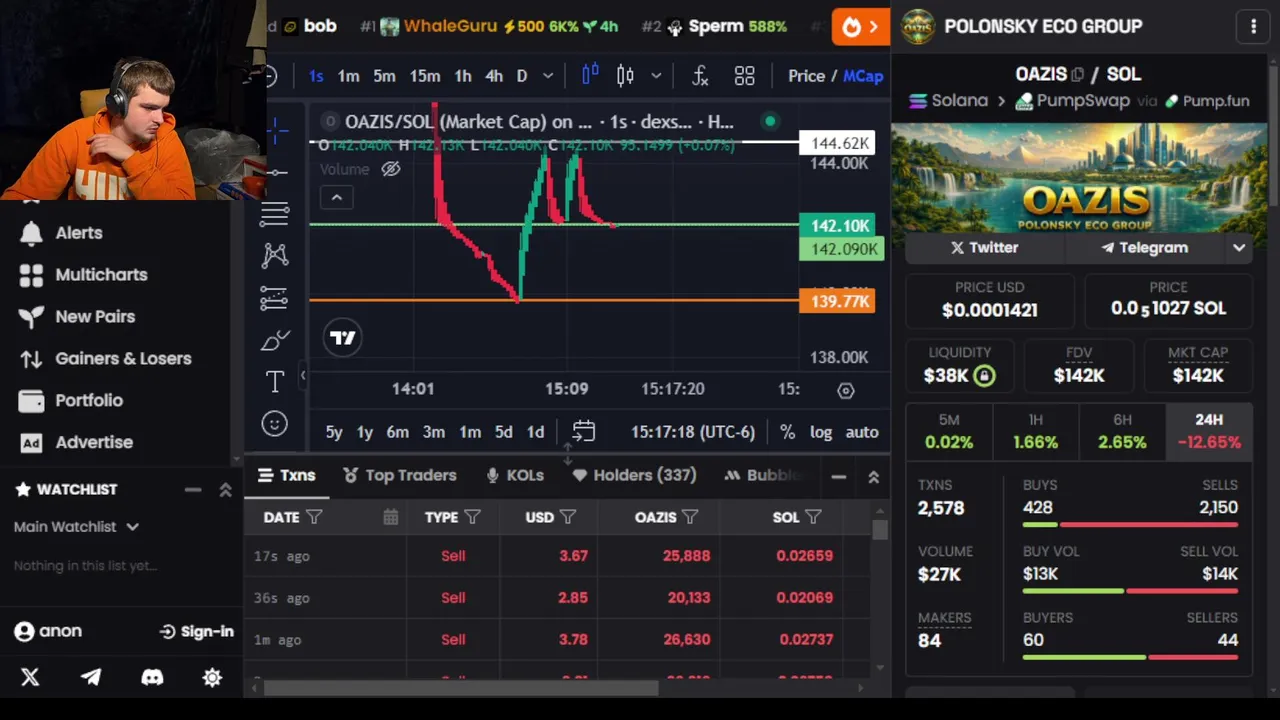1280x720 pixels.
Task: Open the go-to-date calendar icon
Action: point(584,432)
